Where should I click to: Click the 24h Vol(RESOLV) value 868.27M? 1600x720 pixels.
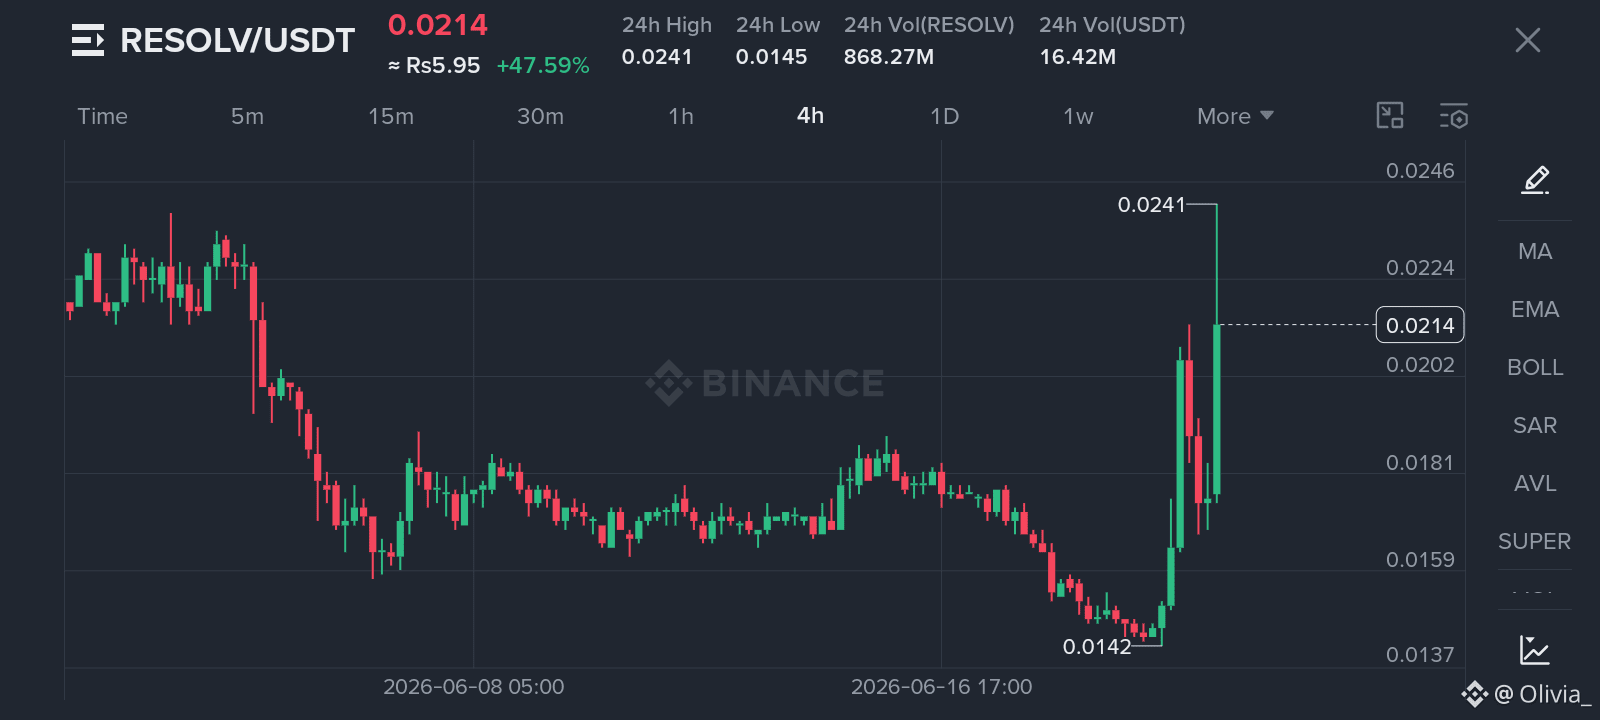pos(889,57)
